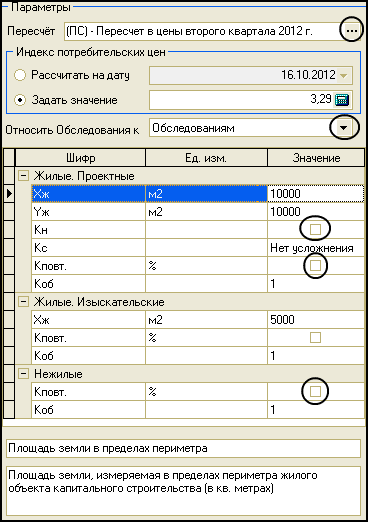The image size is (368, 522).
Task: Toggle the Кн checkbox in Жилые. Проектные
Action: pyautogui.click(x=315, y=229)
